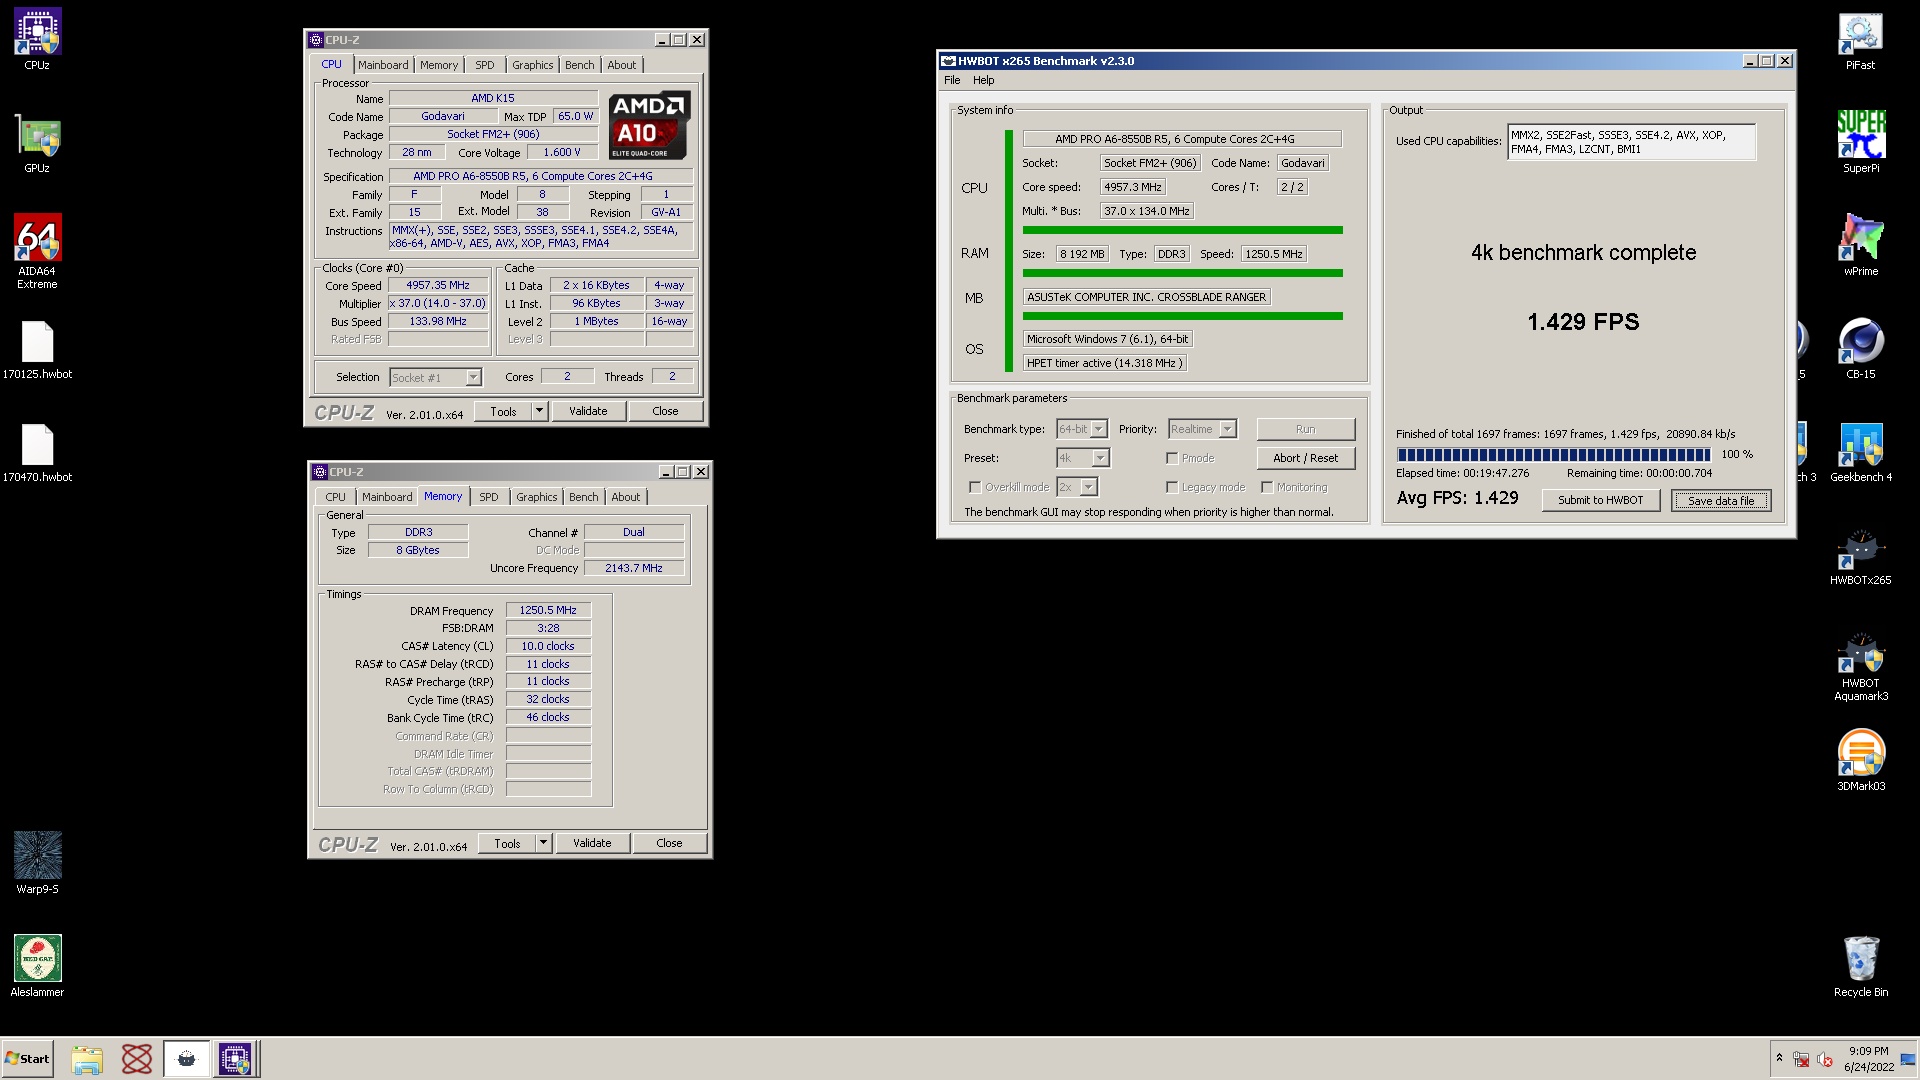Click the benchmark progress bar at 100%
Viewport: 1920px width, 1080px height.
pyautogui.click(x=1553, y=454)
